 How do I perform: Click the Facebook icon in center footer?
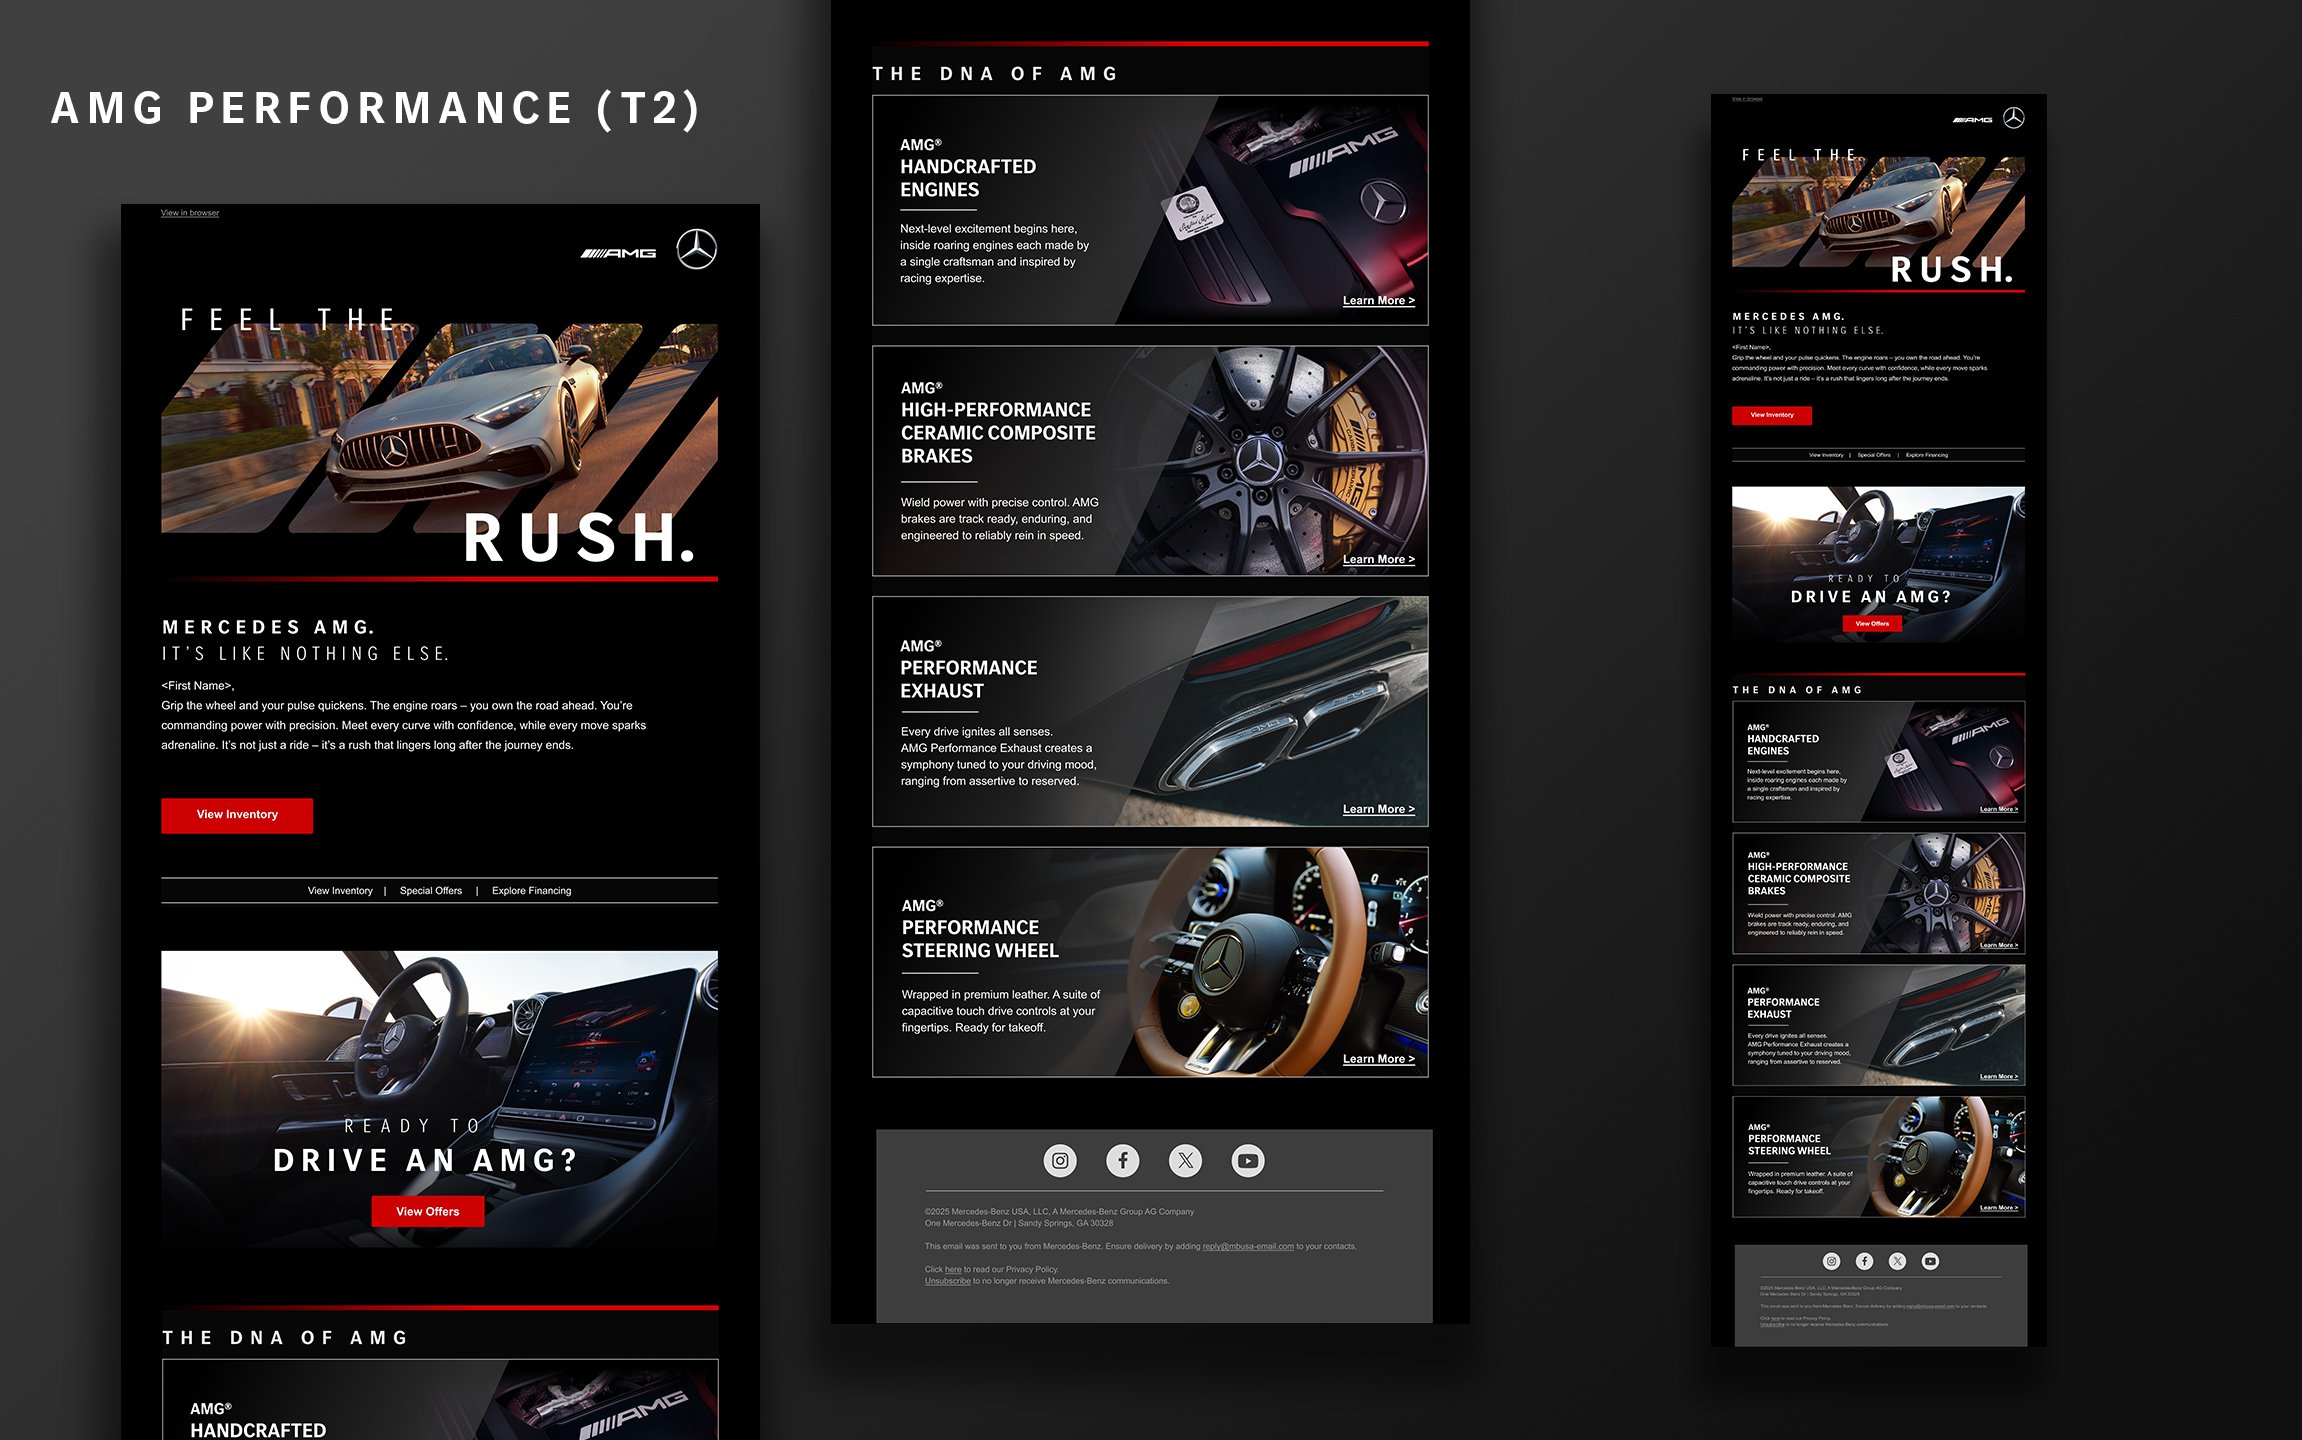[1123, 1160]
